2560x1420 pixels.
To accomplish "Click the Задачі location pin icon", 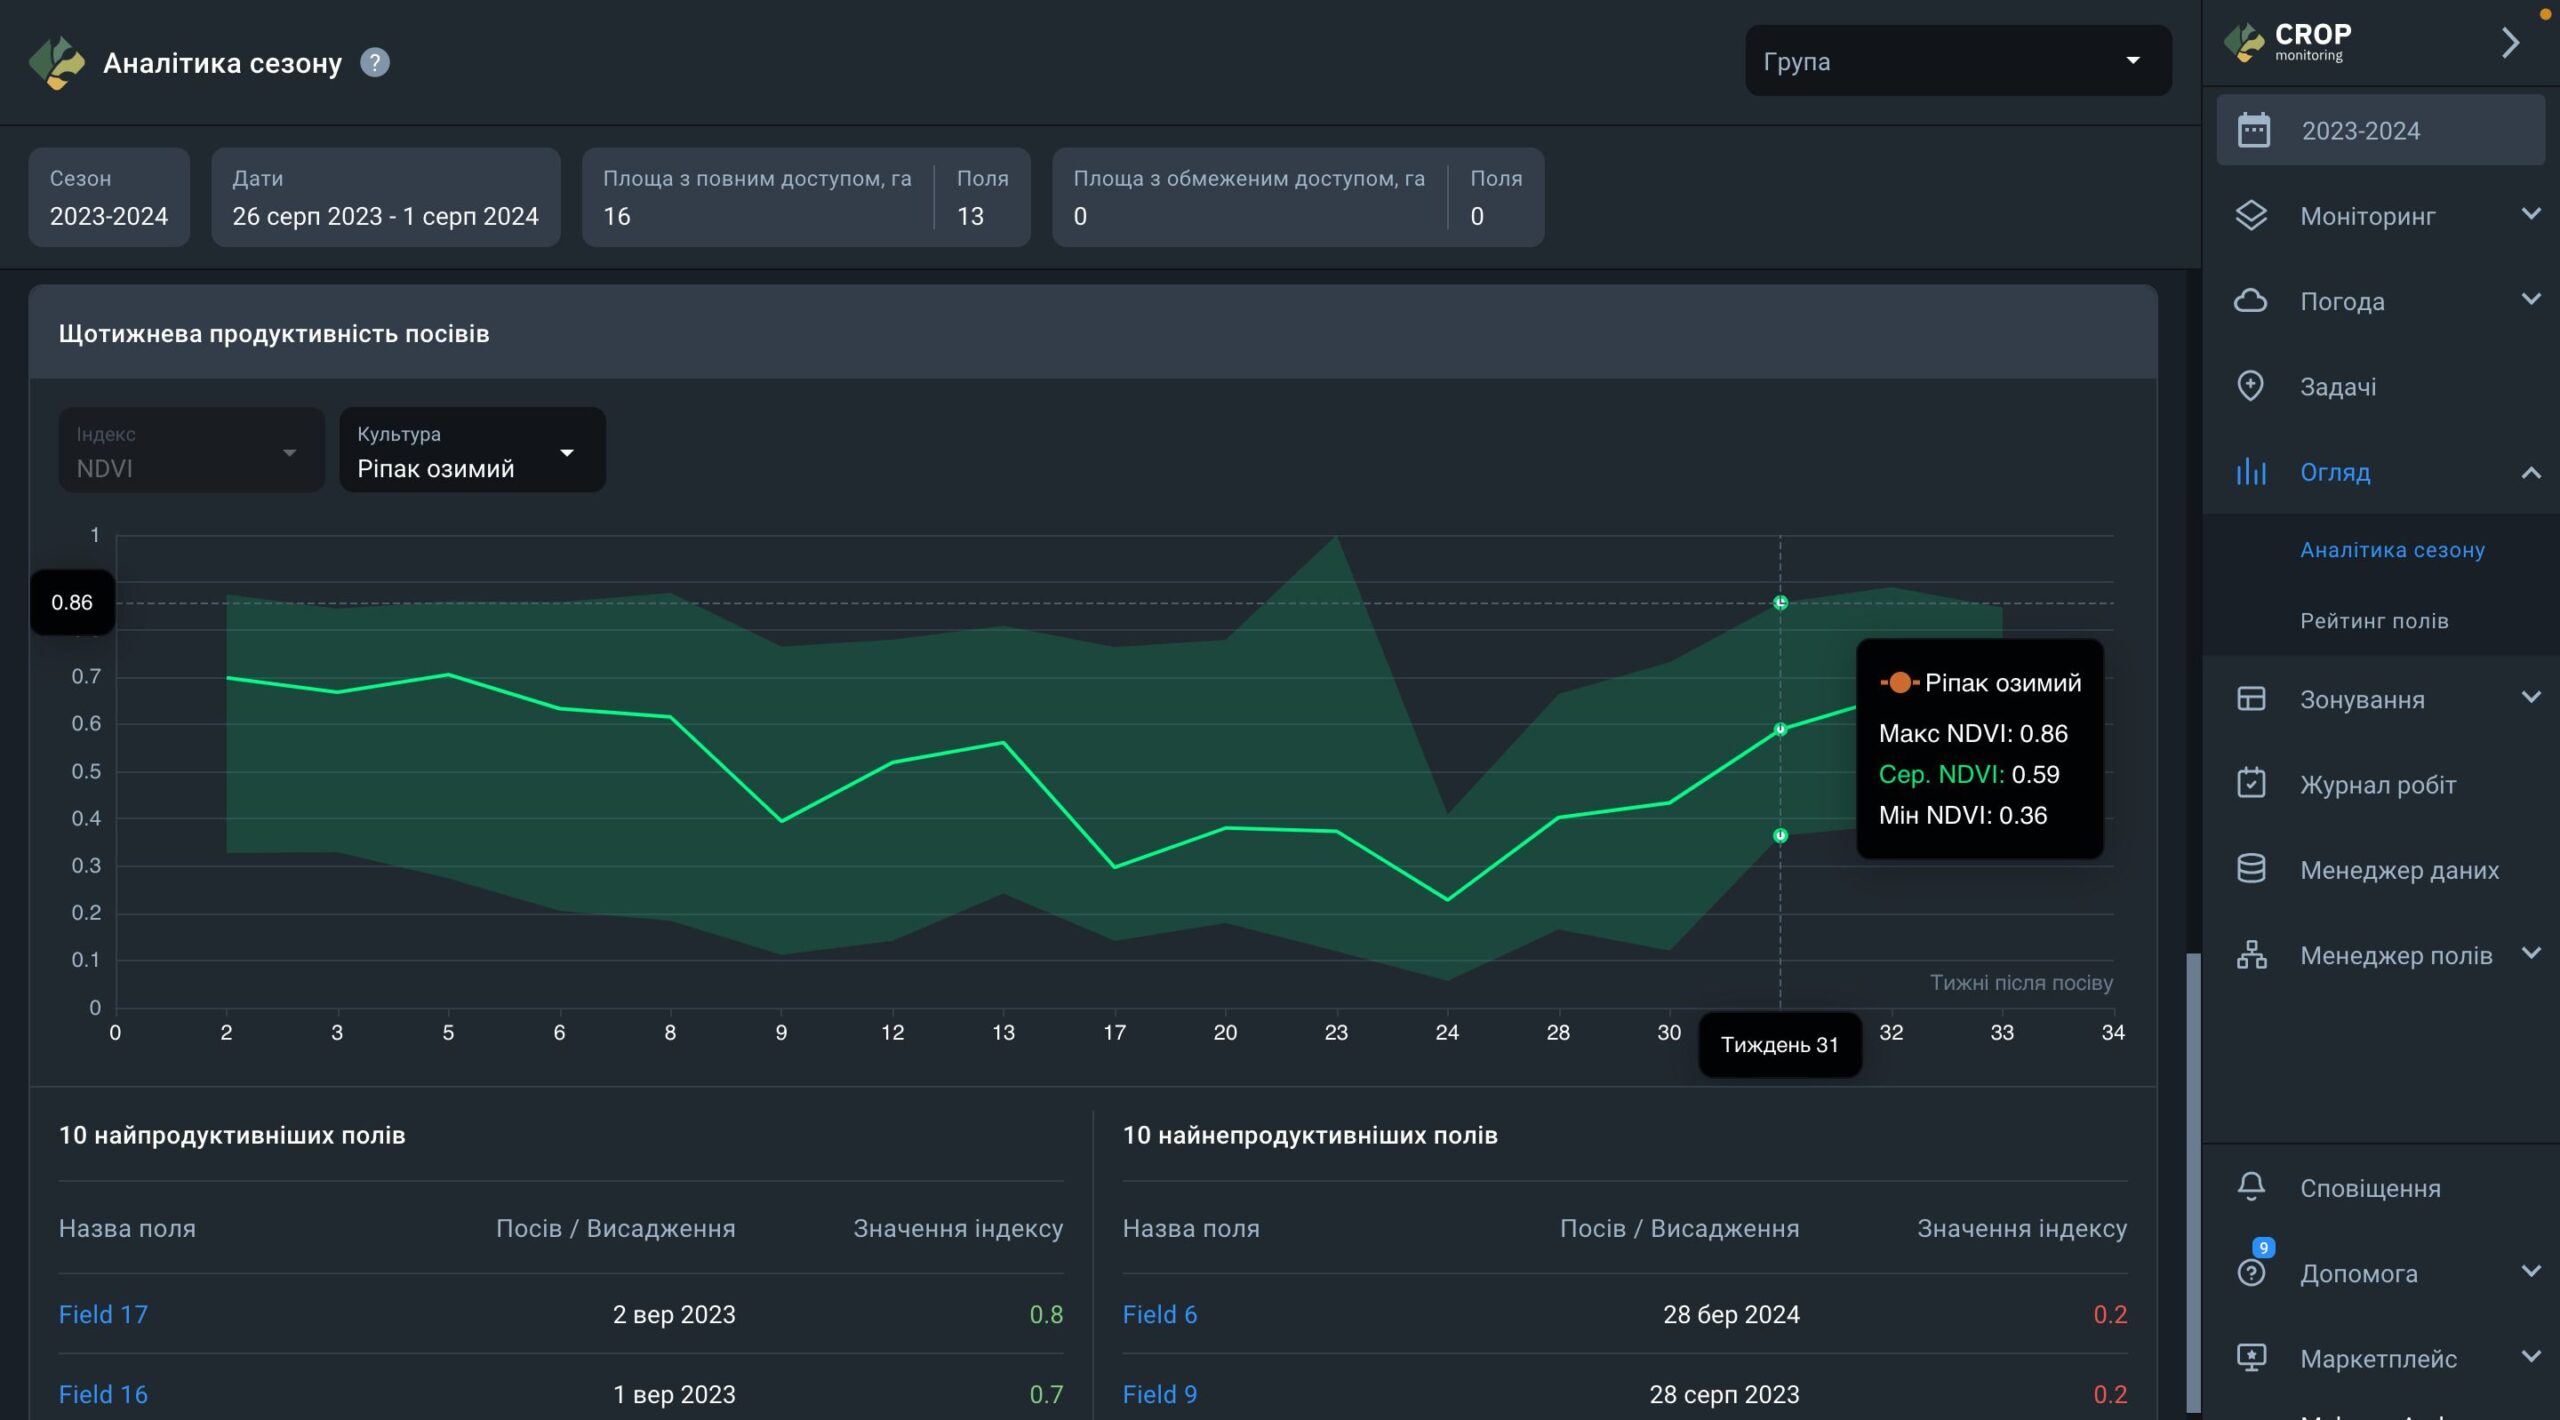I will click(2250, 386).
